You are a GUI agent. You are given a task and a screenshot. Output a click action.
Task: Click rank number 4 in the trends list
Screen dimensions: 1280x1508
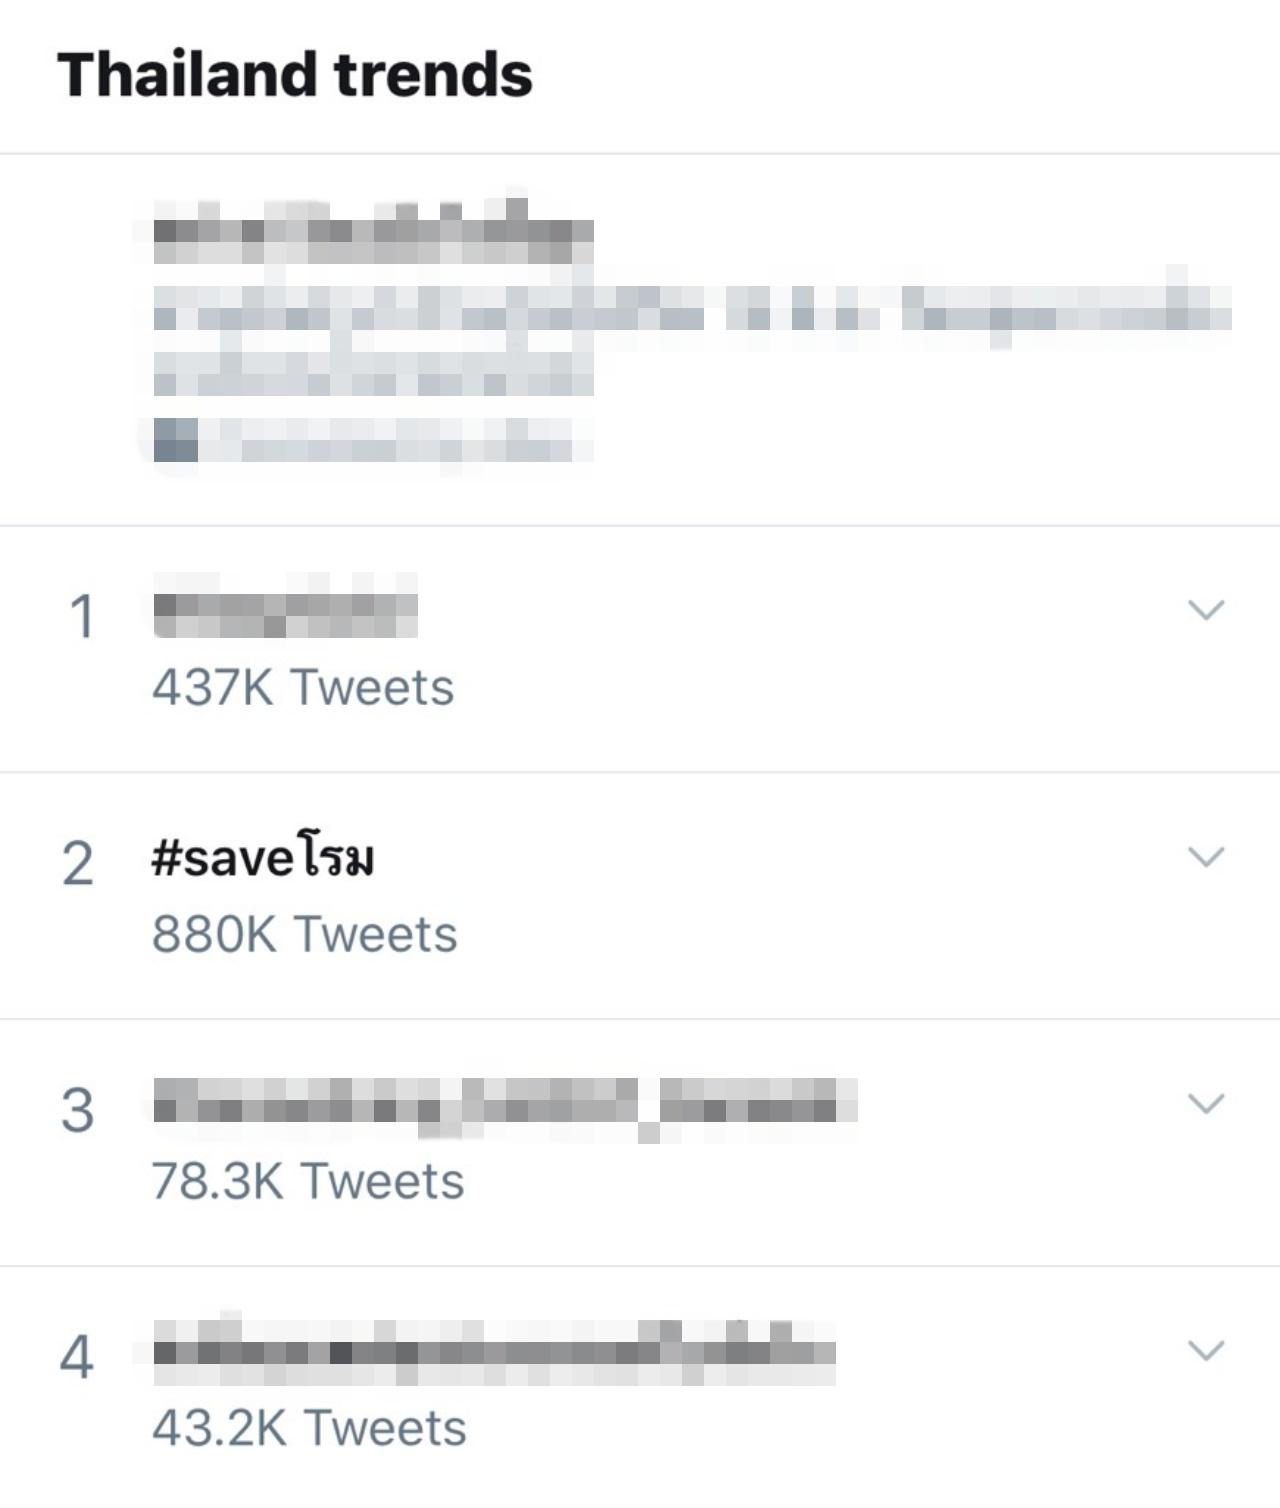(x=78, y=1357)
